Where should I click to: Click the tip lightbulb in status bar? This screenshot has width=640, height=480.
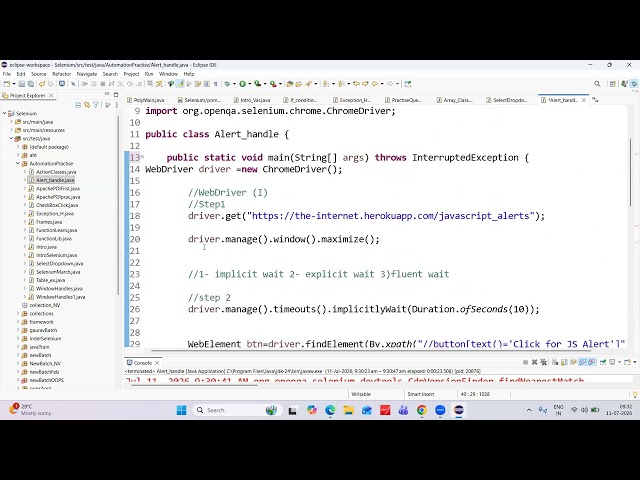[x=635, y=394]
